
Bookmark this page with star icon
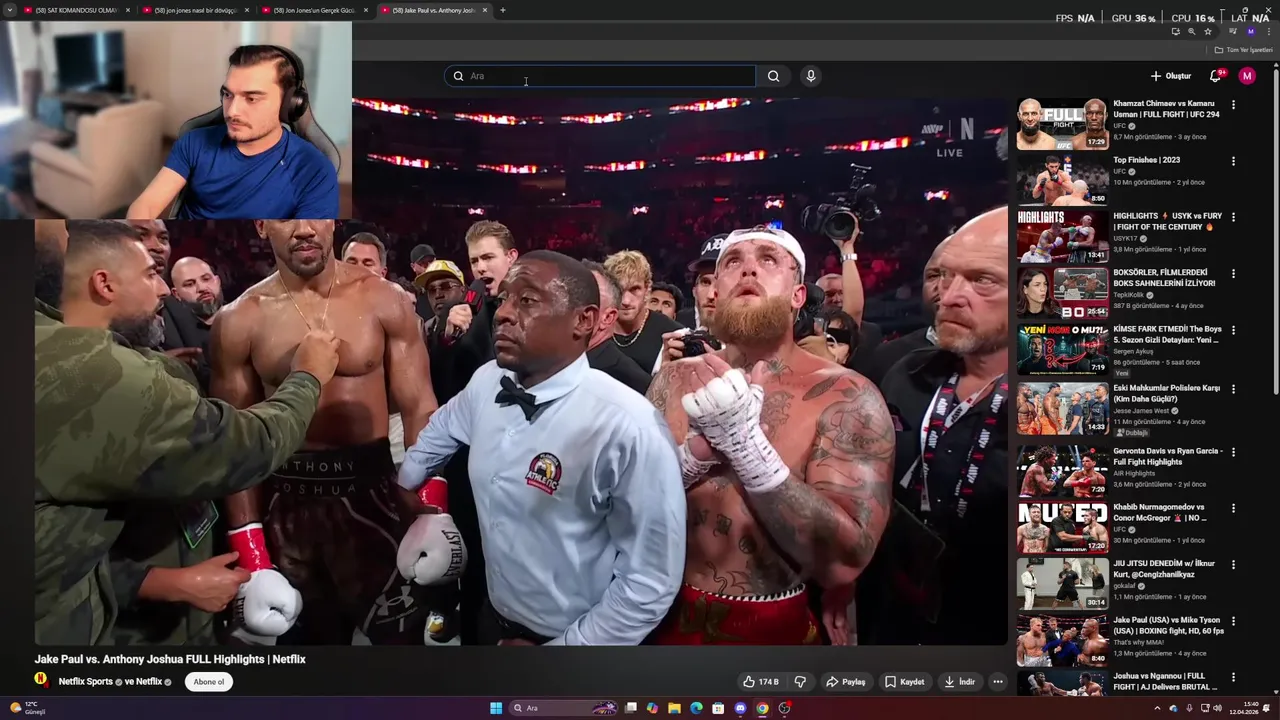tap(1208, 32)
